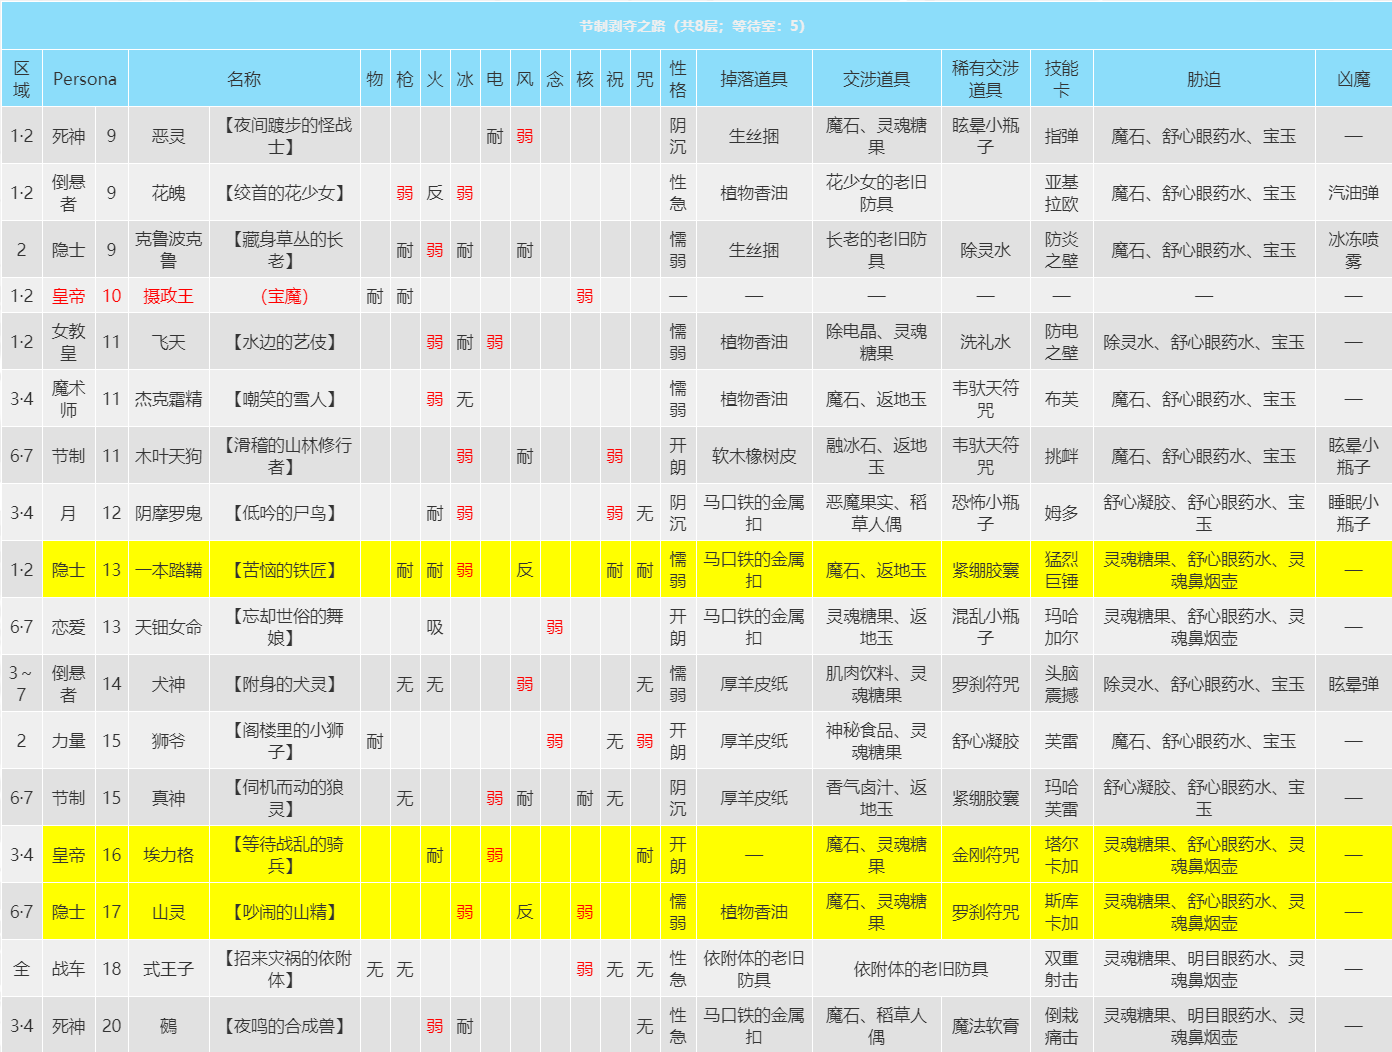This screenshot has height=1052, width=1392.
Task: Click the red (宝魔) label
Action: pyautogui.click(x=285, y=296)
